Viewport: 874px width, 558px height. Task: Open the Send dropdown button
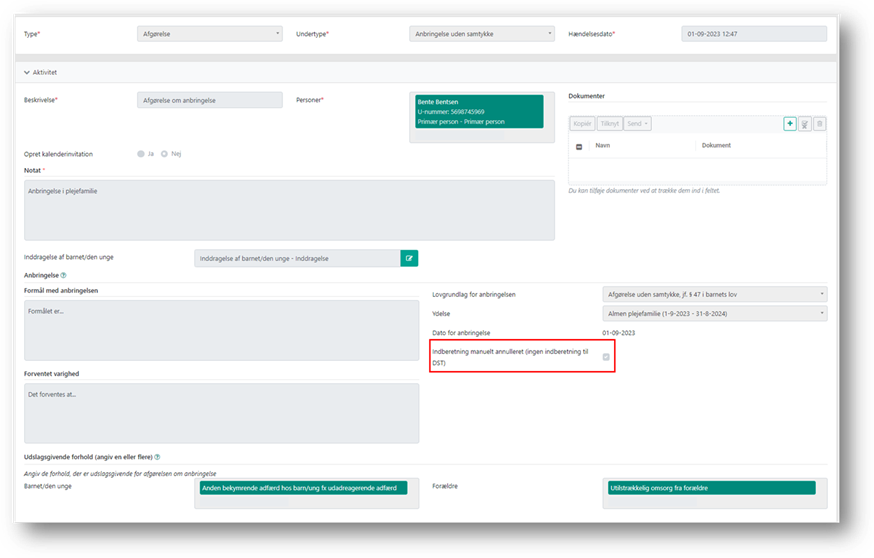[x=638, y=124]
